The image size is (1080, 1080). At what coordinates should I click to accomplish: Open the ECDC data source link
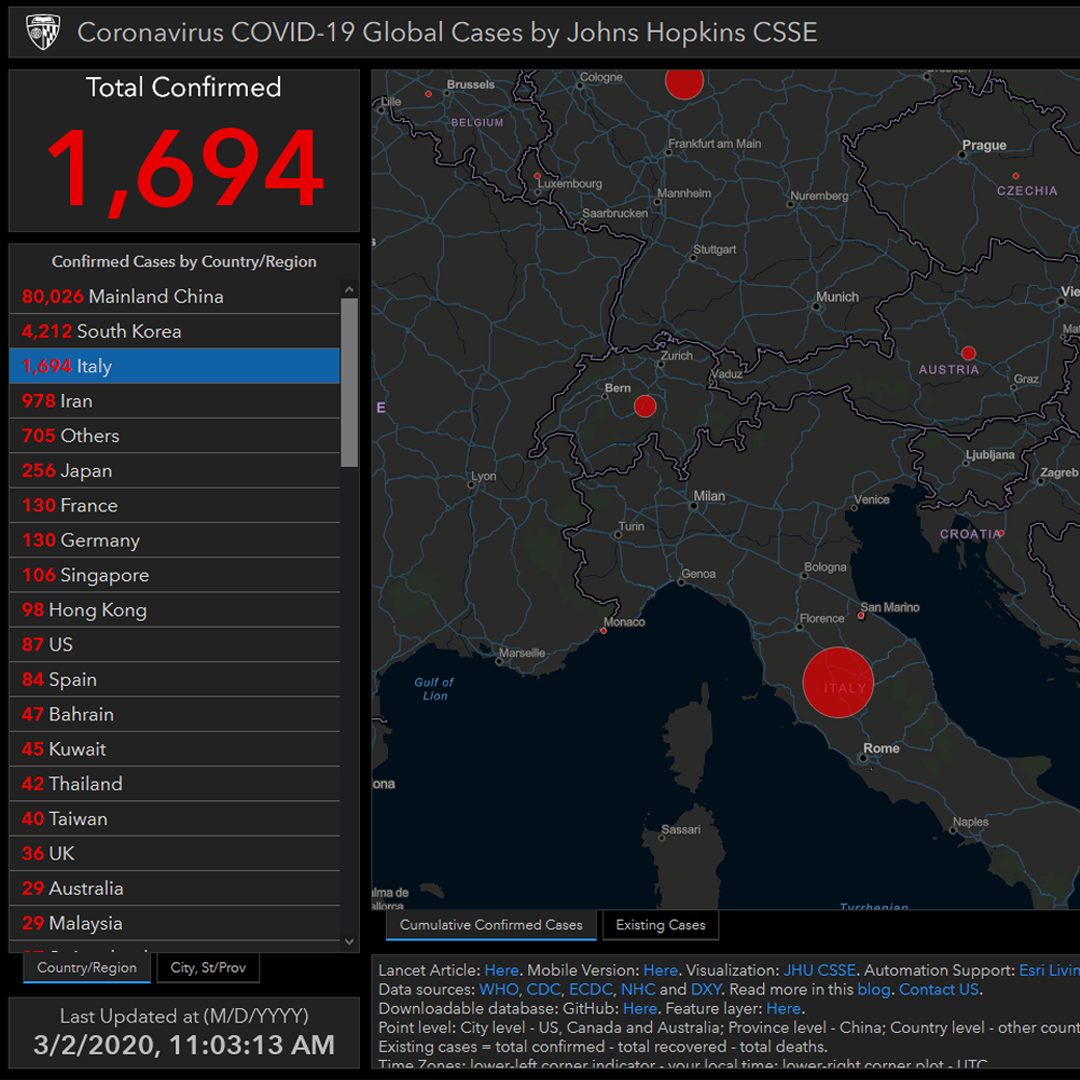[x=590, y=990]
